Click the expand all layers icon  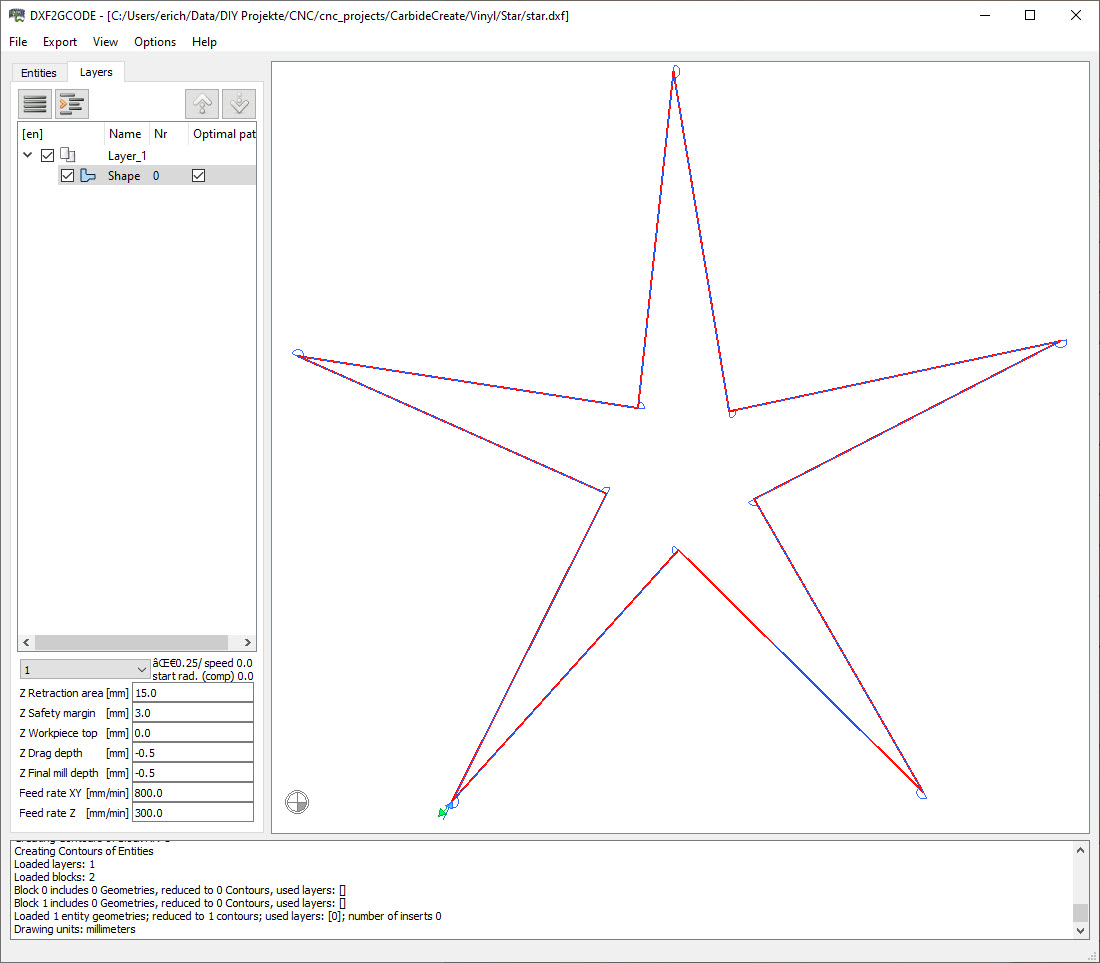(72, 104)
